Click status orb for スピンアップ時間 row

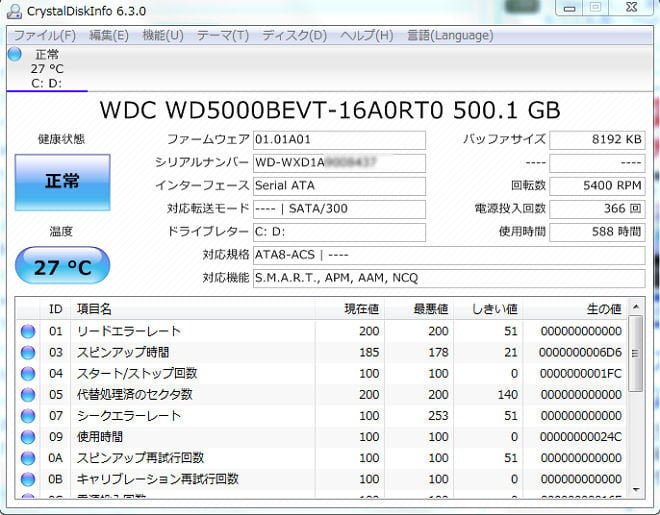tap(28, 352)
